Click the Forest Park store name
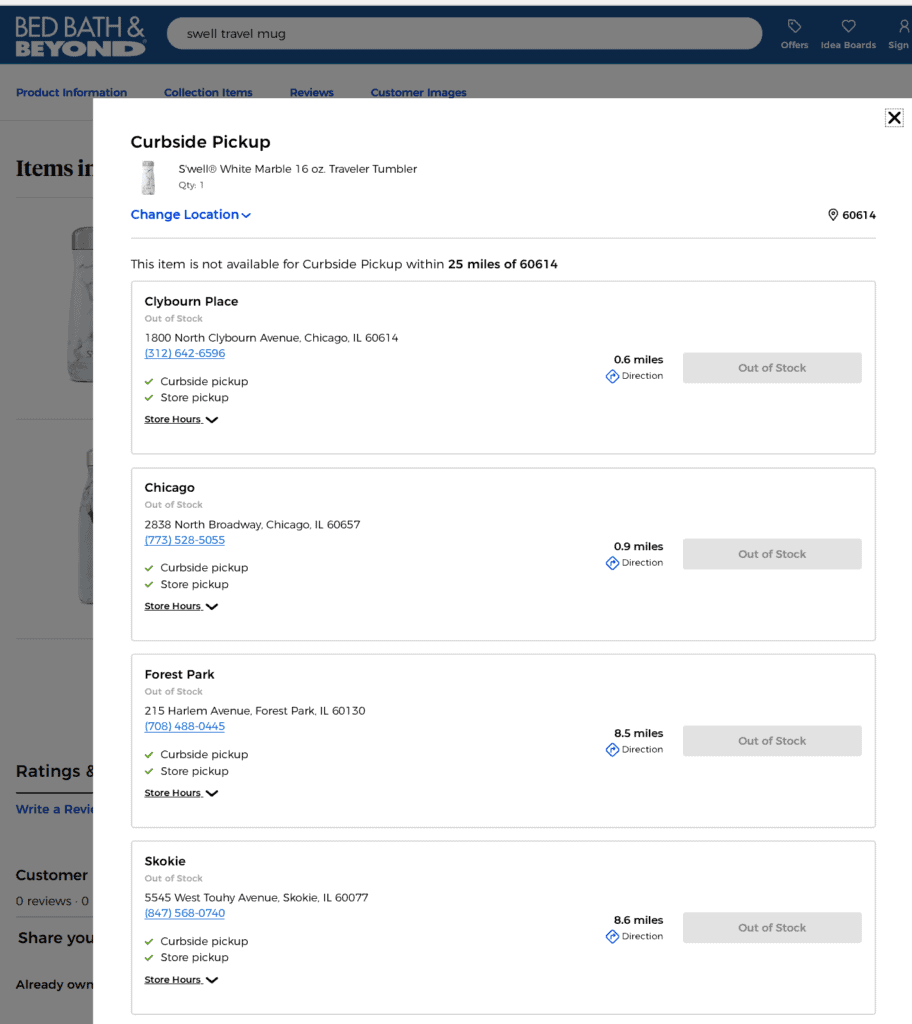Image resolution: width=912 pixels, height=1024 pixels. (x=180, y=675)
